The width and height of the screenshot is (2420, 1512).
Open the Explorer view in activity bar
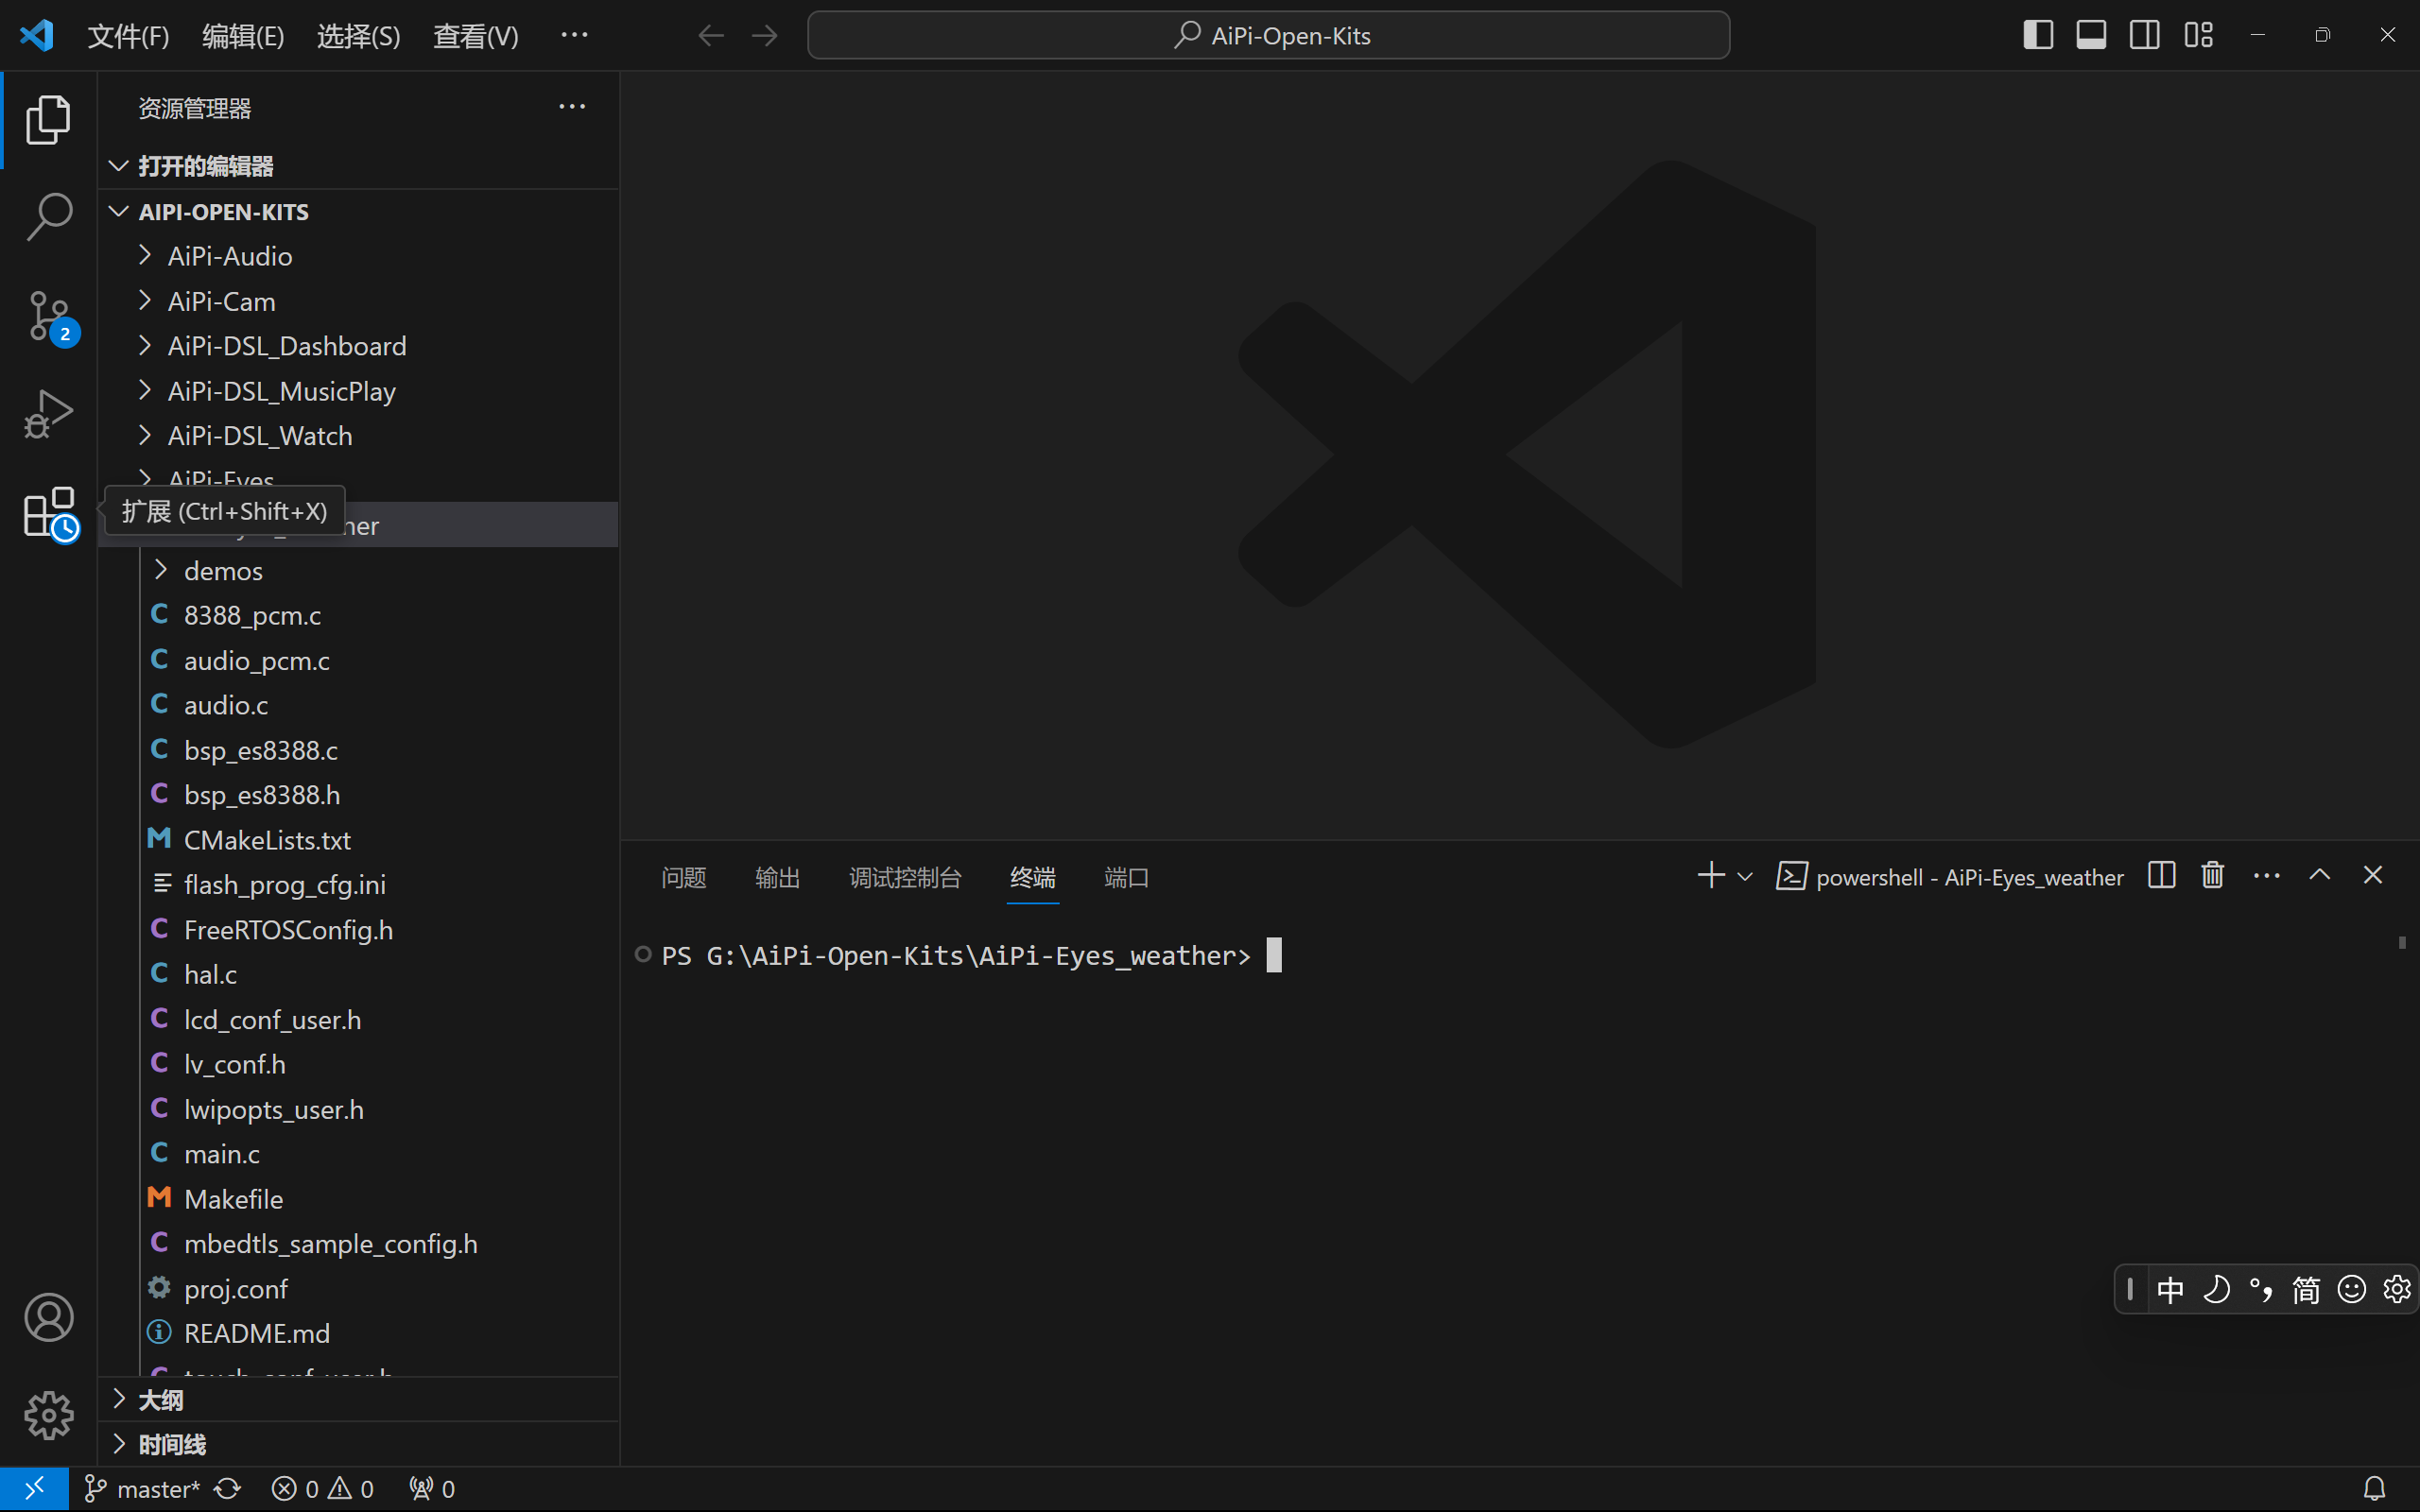pos(48,120)
